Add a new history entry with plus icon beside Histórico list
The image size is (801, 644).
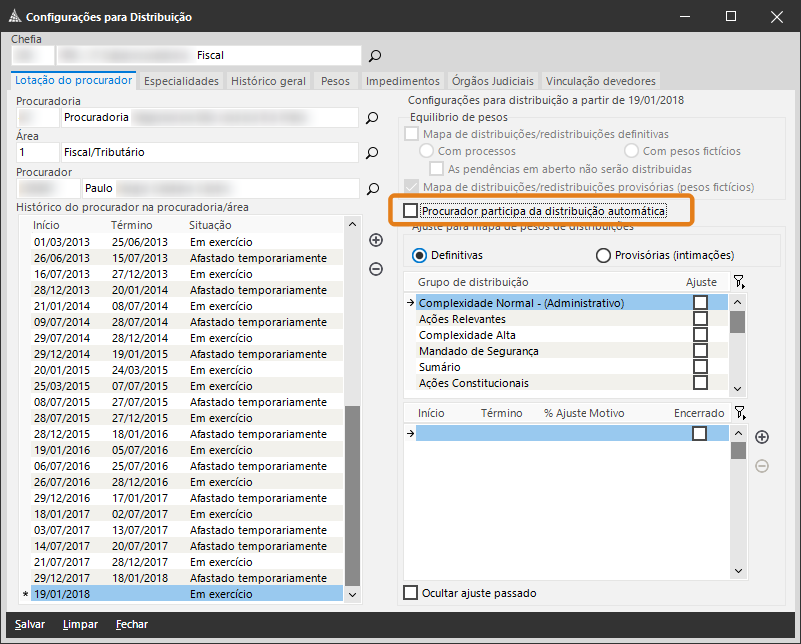tap(376, 240)
